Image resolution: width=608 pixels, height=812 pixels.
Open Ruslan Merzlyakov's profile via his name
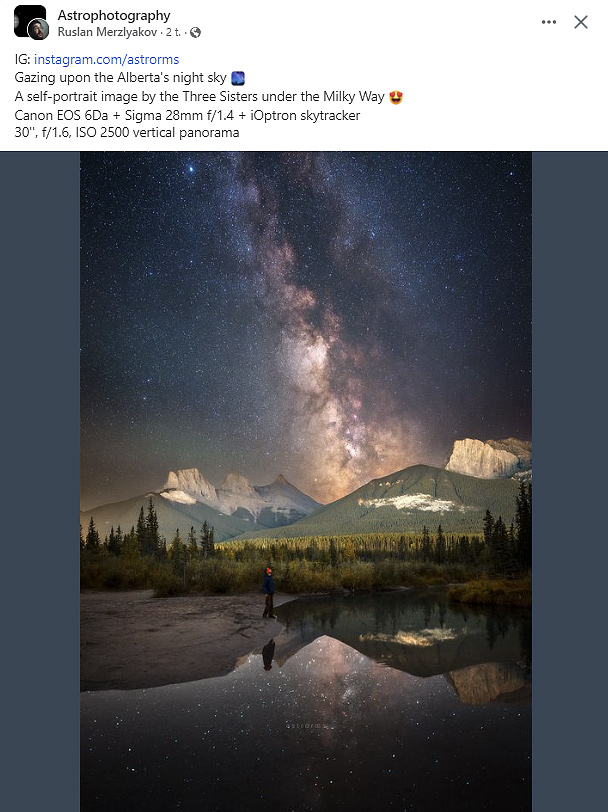coord(107,32)
